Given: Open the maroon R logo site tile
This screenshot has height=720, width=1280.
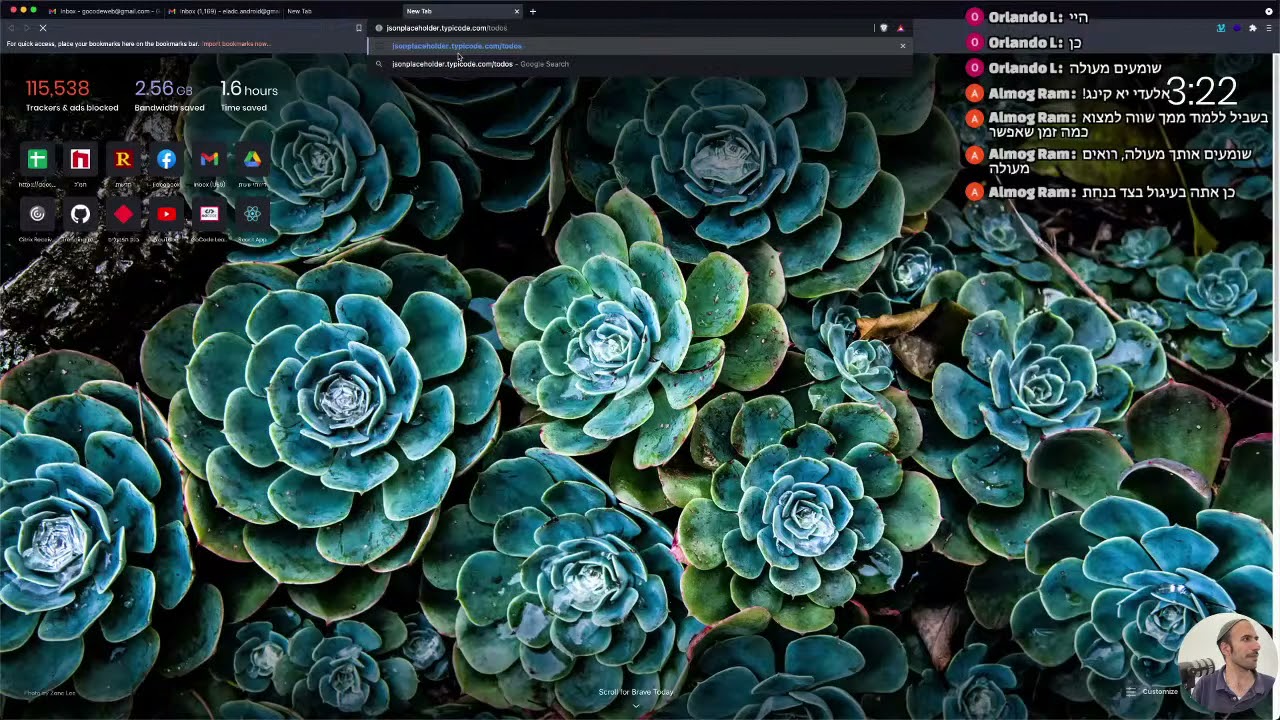Looking at the screenshot, I should pyautogui.click(x=123, y=159).
